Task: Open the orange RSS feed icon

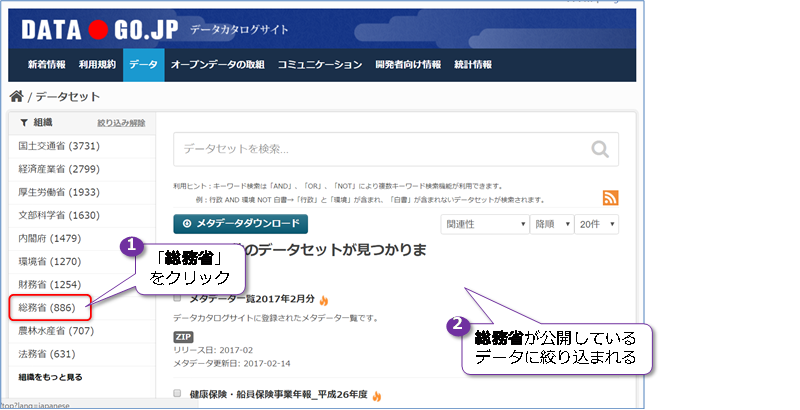Action: [610, 198]
